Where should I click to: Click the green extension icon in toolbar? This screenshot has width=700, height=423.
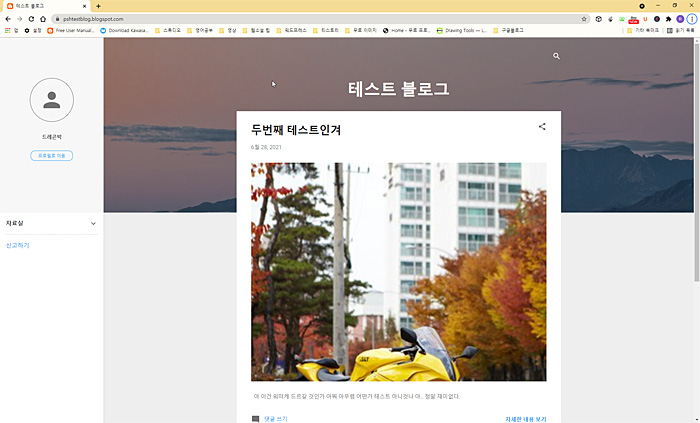(x=622, y=19)
